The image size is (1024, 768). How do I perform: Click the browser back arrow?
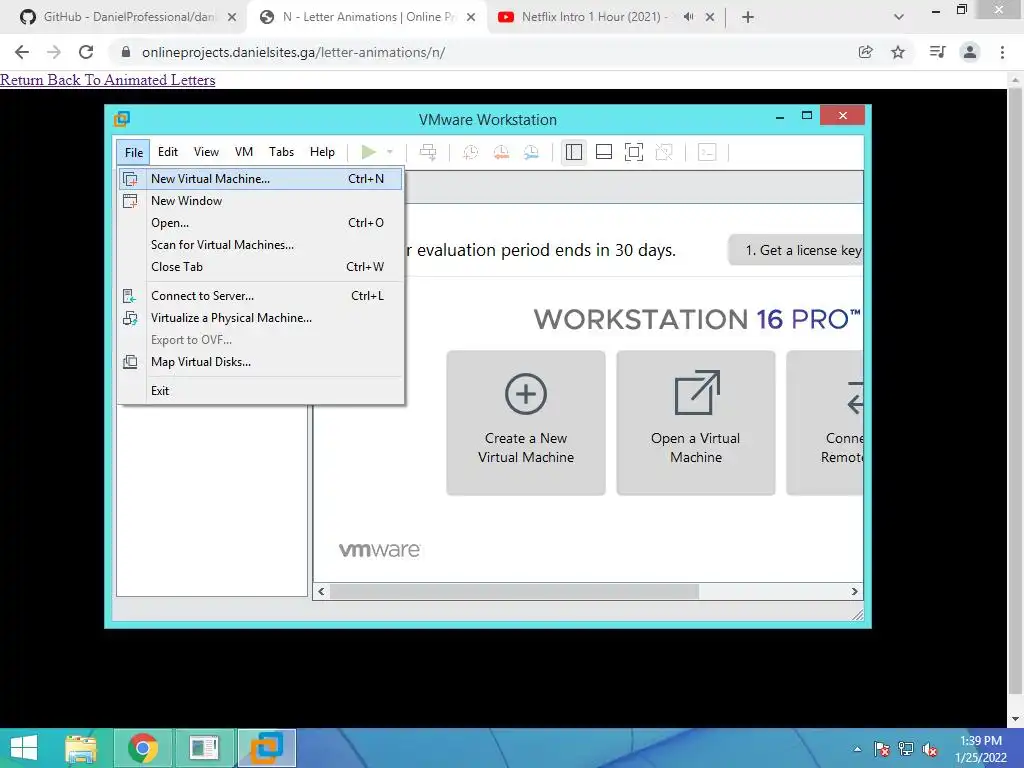pos(22,52)
